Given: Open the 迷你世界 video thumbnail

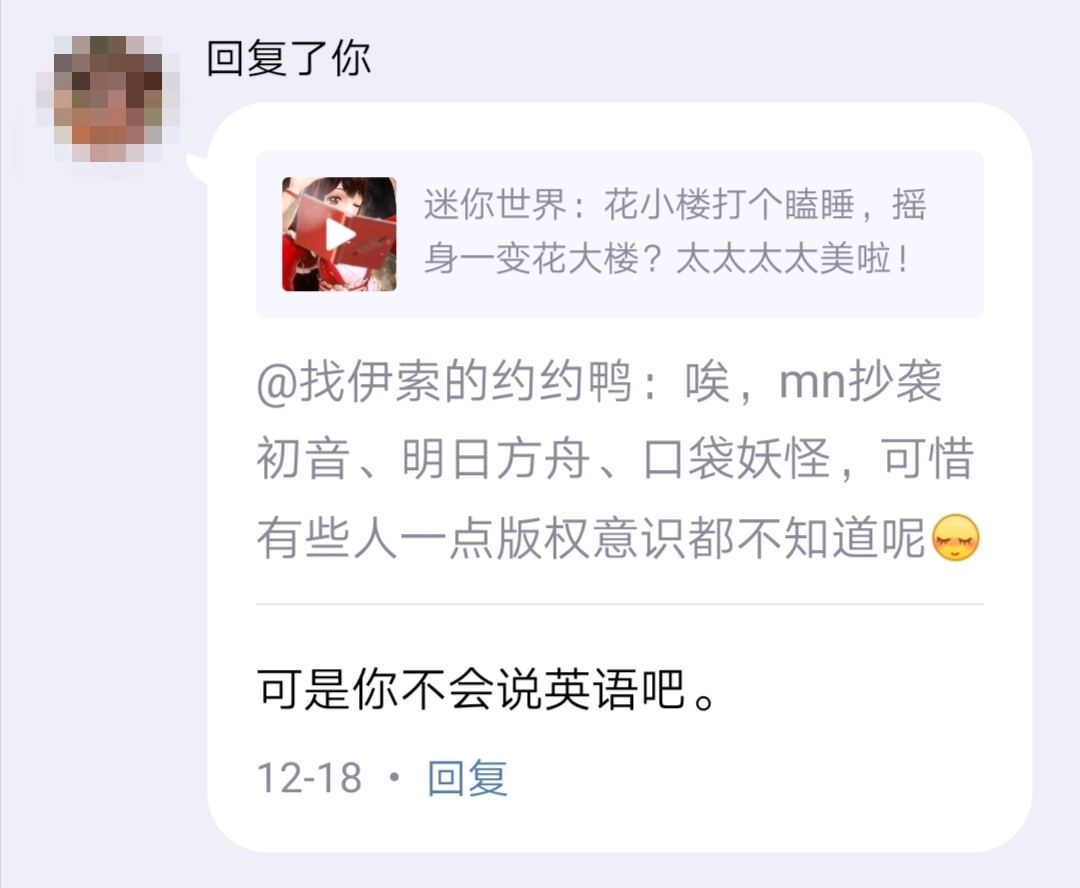Looking at the screenshot, I should pos(339,234).
